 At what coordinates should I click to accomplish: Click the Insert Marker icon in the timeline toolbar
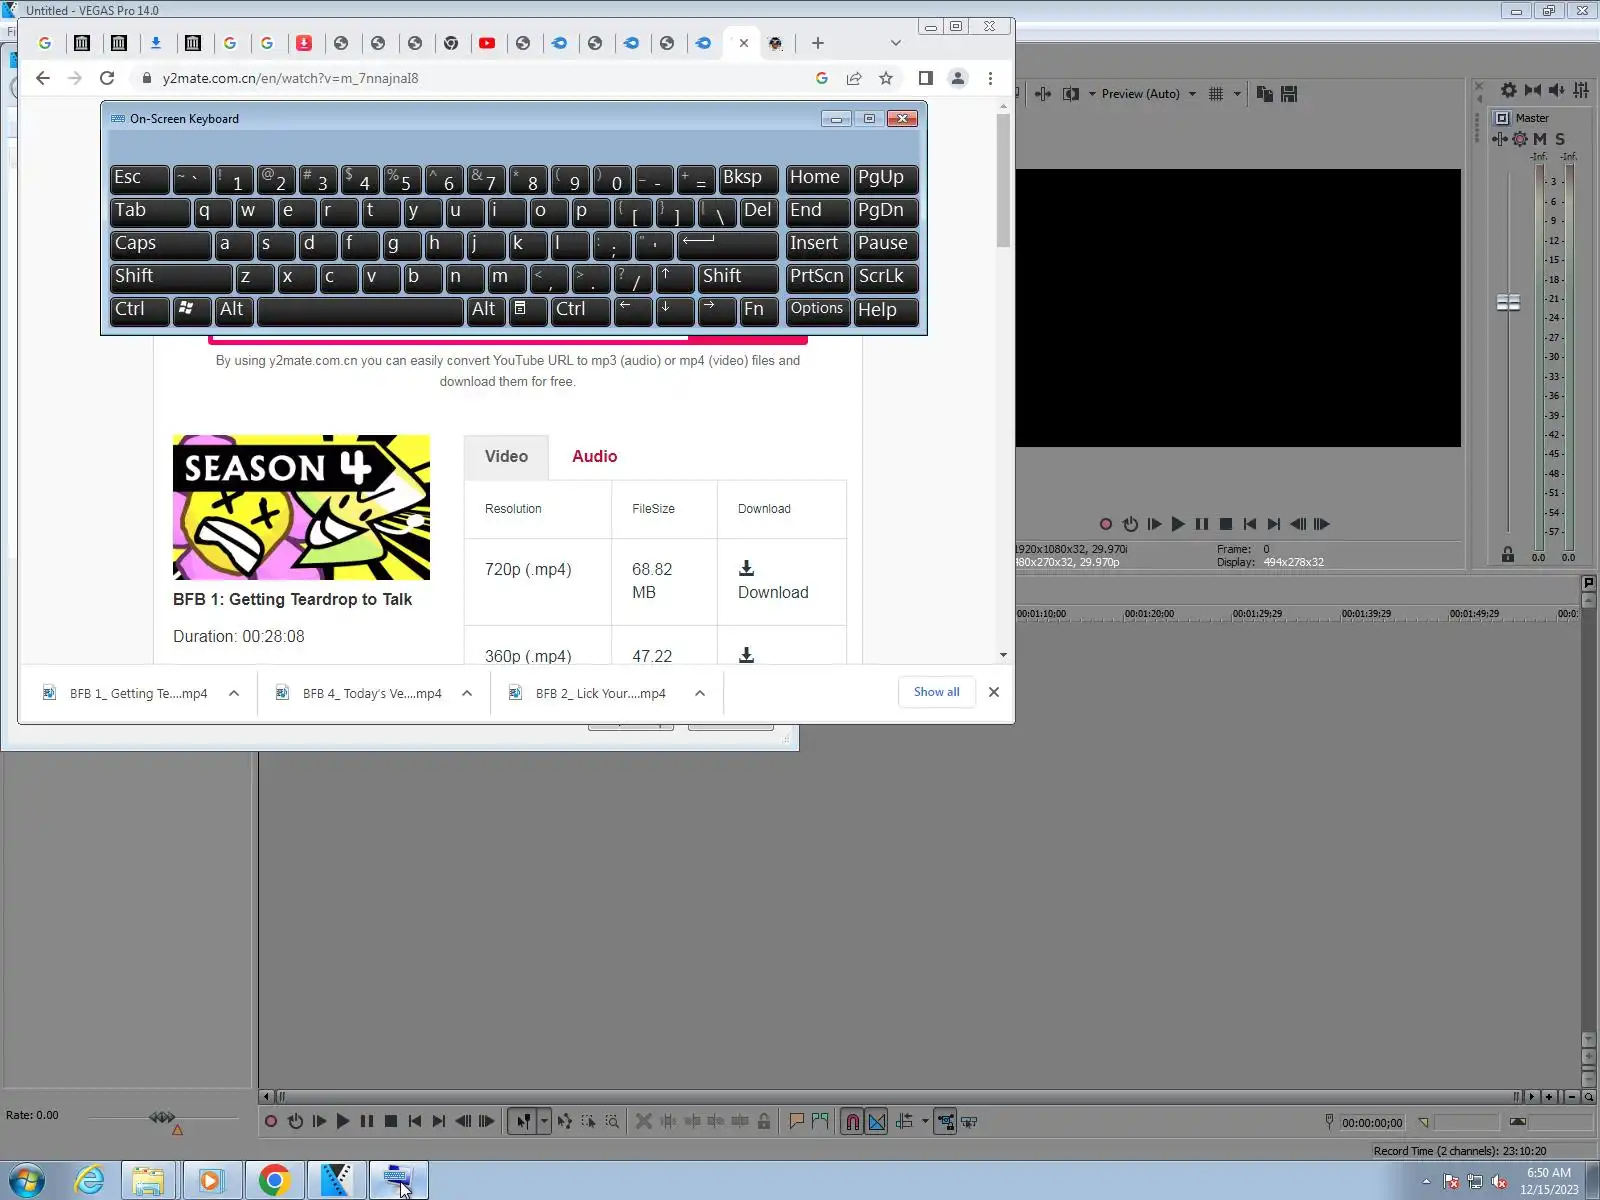click(797, 1122)
